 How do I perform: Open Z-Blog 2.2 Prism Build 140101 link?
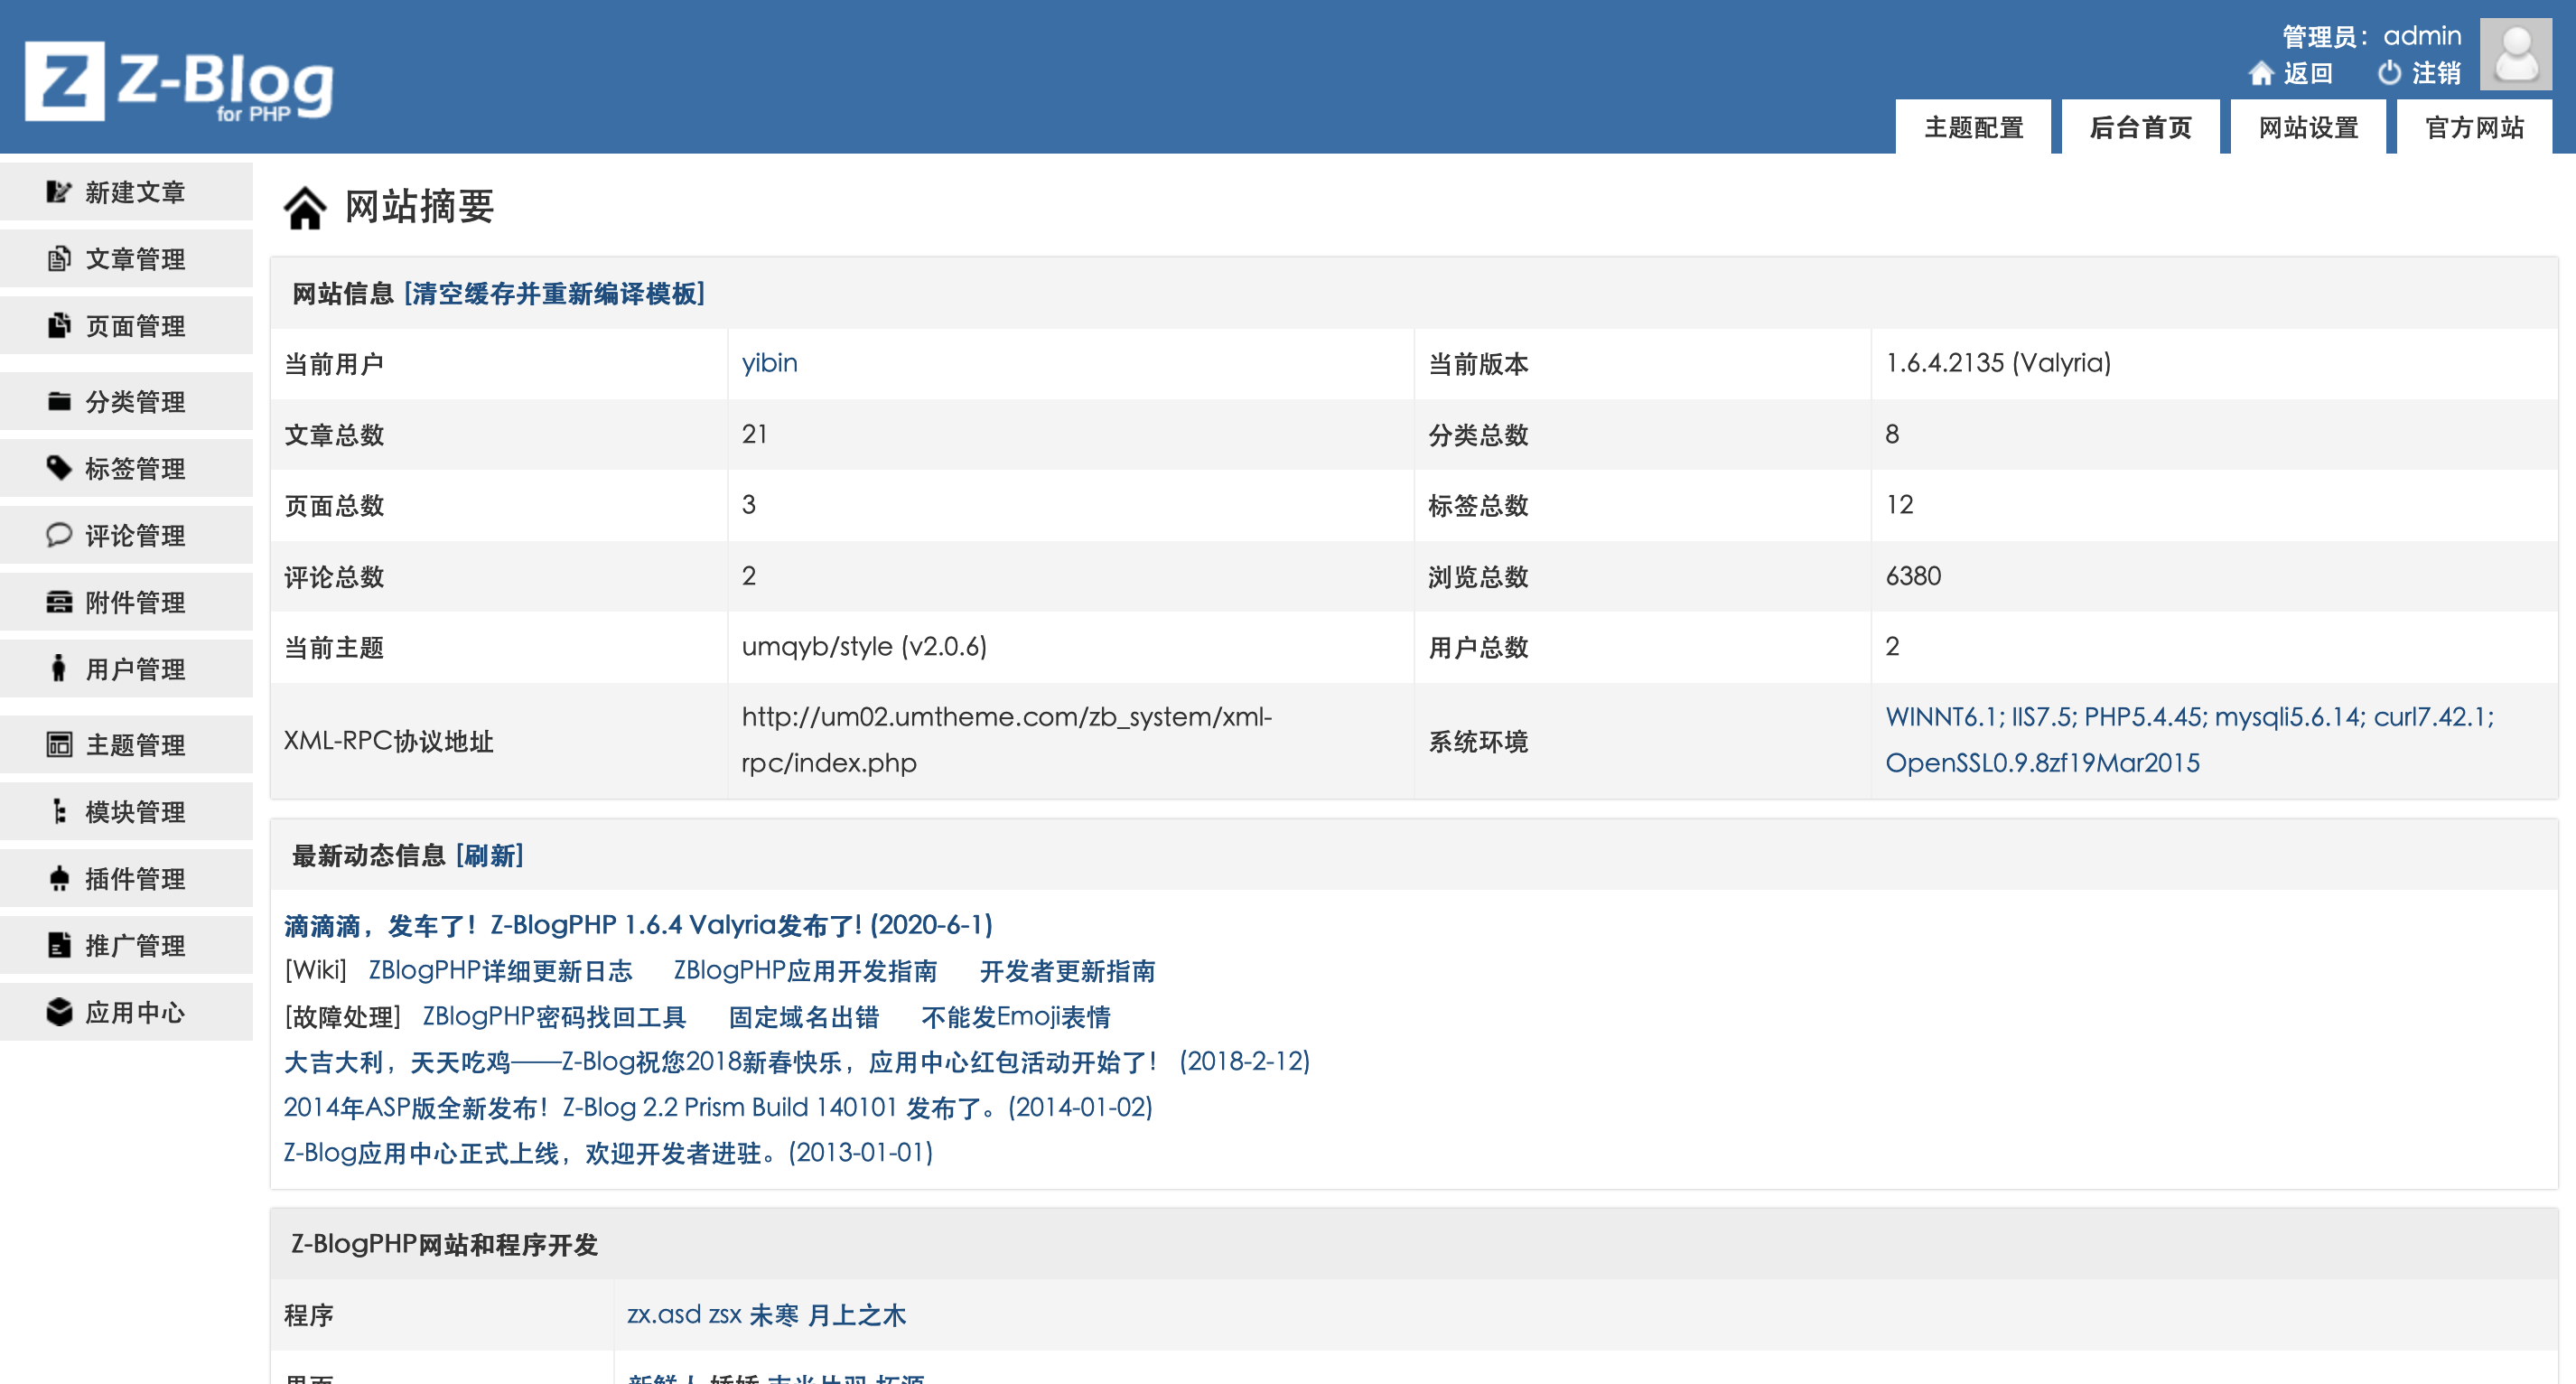718,1108
